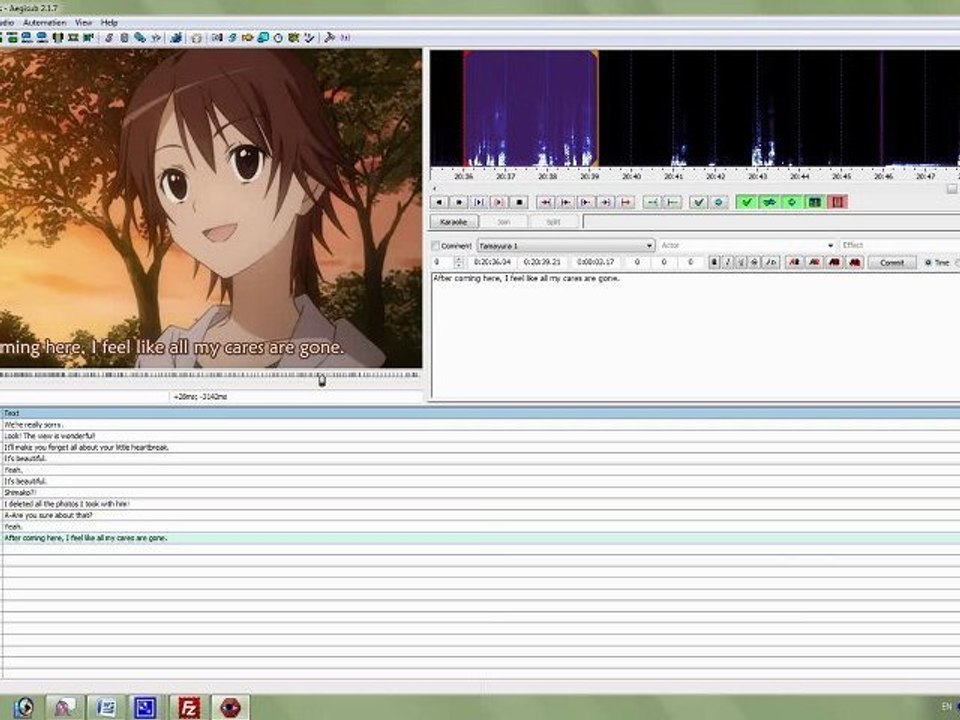Toggle Medusa-style timing shortcuts
Image resolution: width=960 pixels, height=720 pixels.
click(837, 202)
